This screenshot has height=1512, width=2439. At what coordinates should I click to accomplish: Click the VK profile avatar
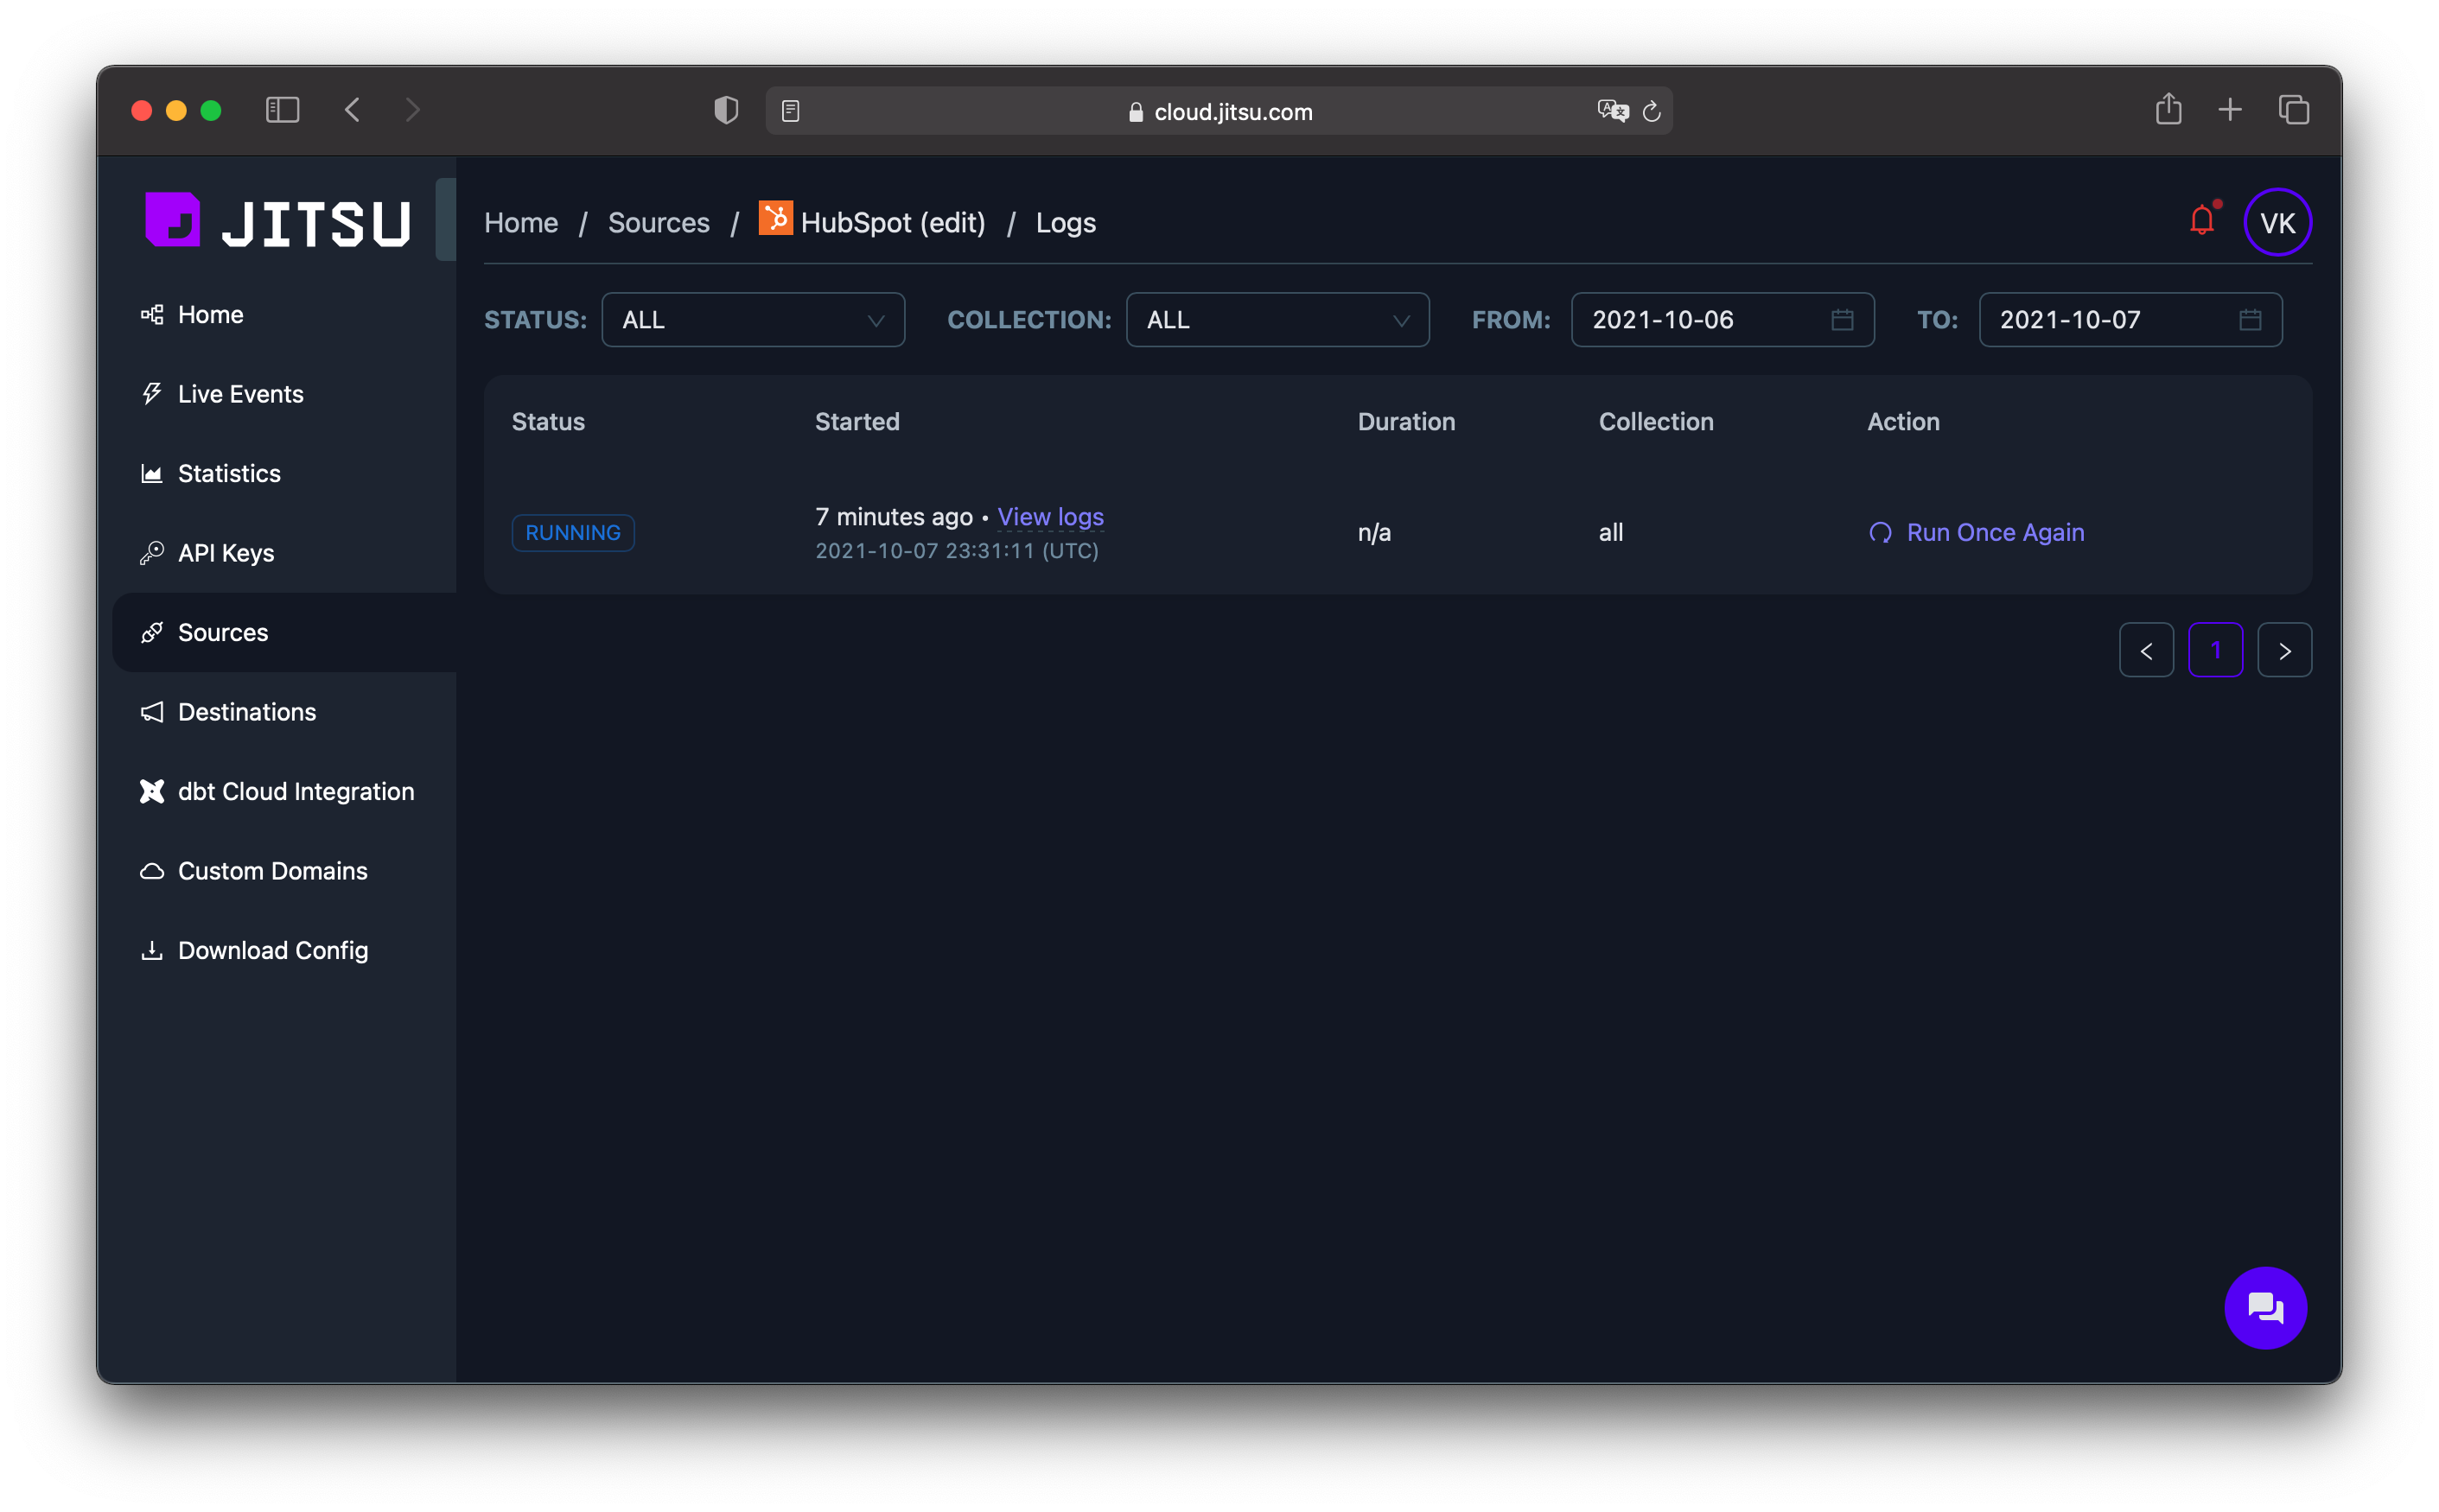pyautogui.click(x=2277, y=221)
